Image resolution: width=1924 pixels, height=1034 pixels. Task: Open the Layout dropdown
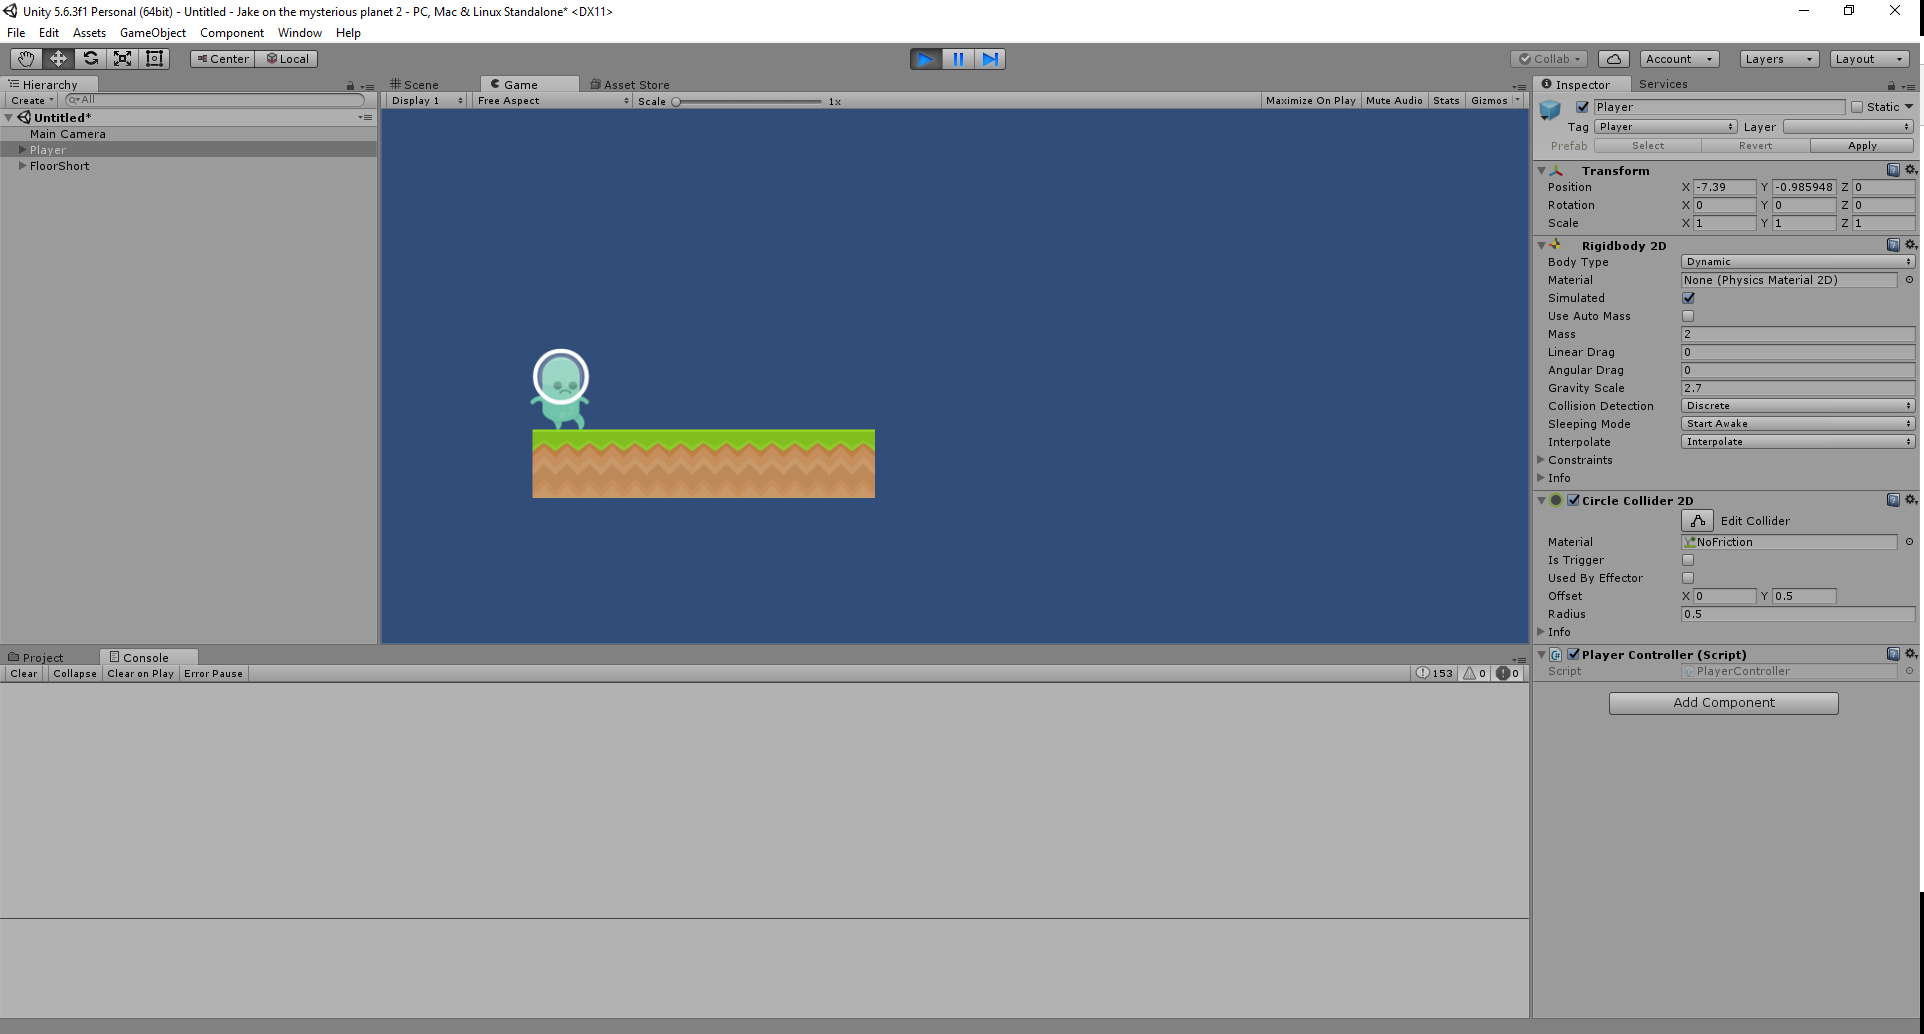(1869, 59)
